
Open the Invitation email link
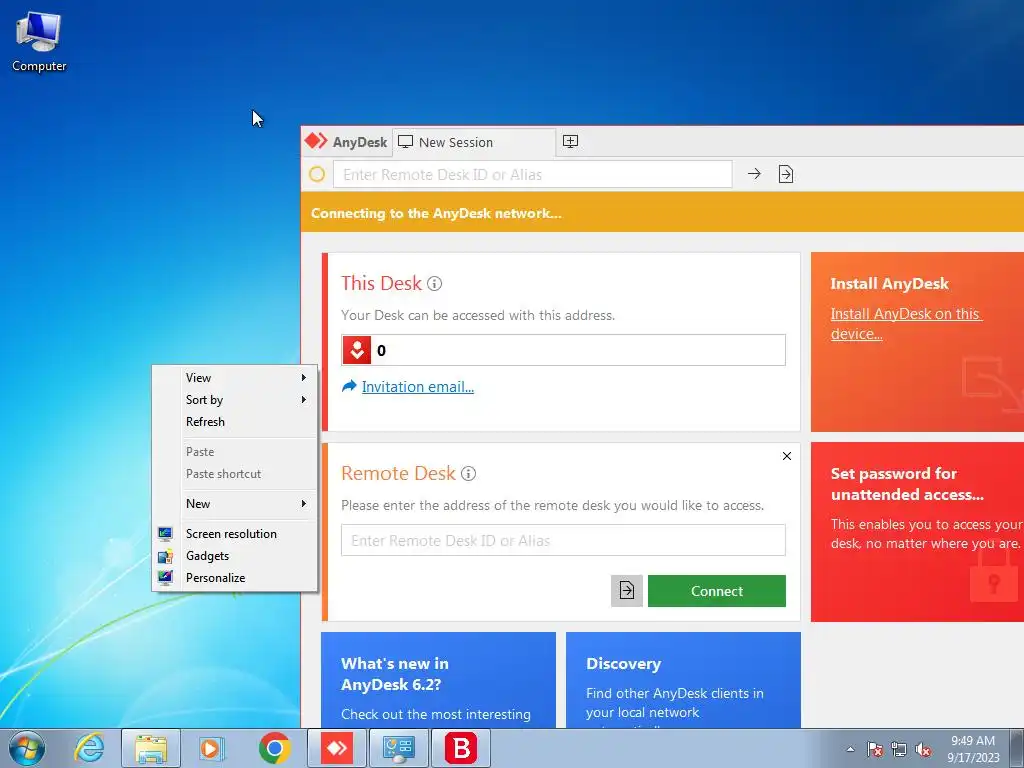pyautogui.click(x=418, y=387)
